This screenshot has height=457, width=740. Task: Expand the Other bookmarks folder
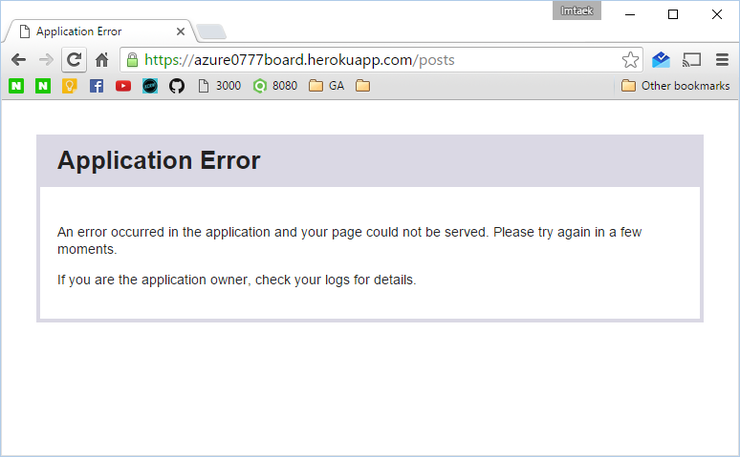point(675,86)
